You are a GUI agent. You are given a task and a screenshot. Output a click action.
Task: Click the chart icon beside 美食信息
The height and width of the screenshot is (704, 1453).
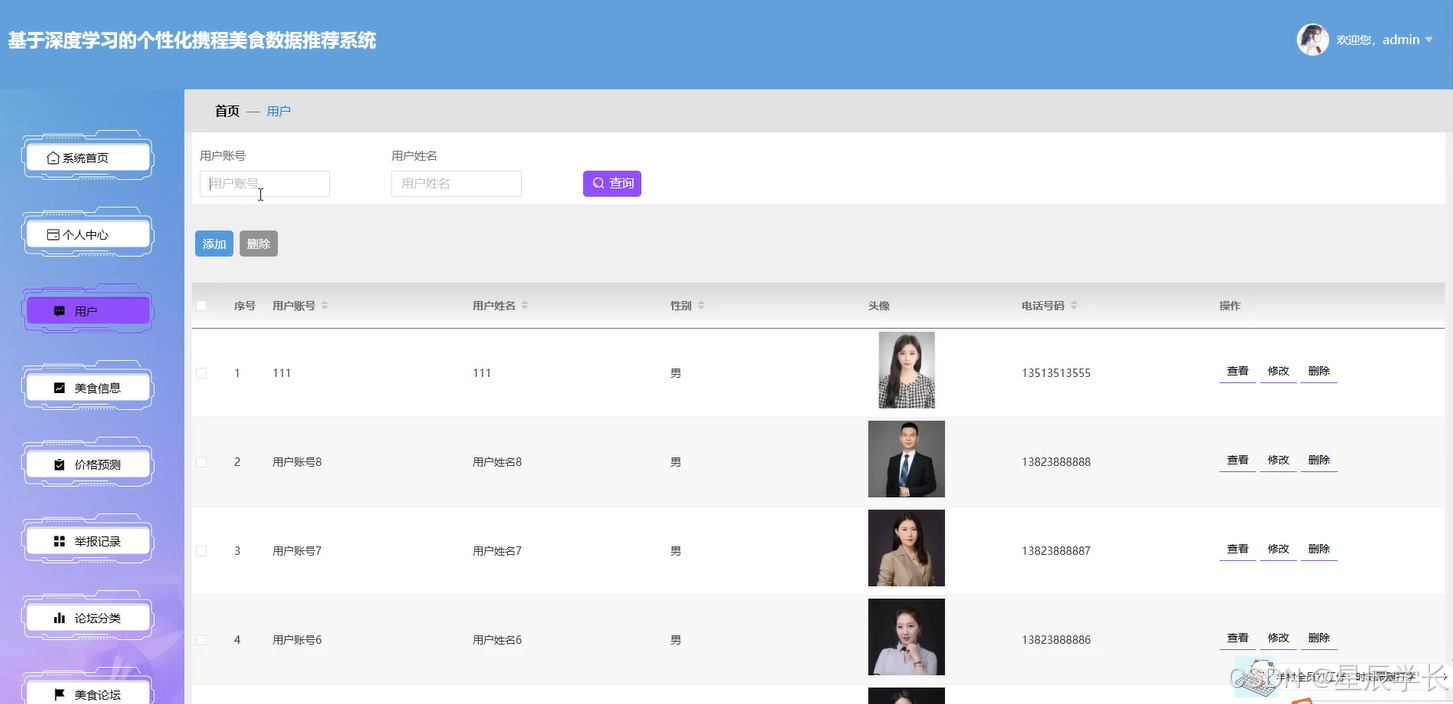pyautogui.click(x=59, y=388)
